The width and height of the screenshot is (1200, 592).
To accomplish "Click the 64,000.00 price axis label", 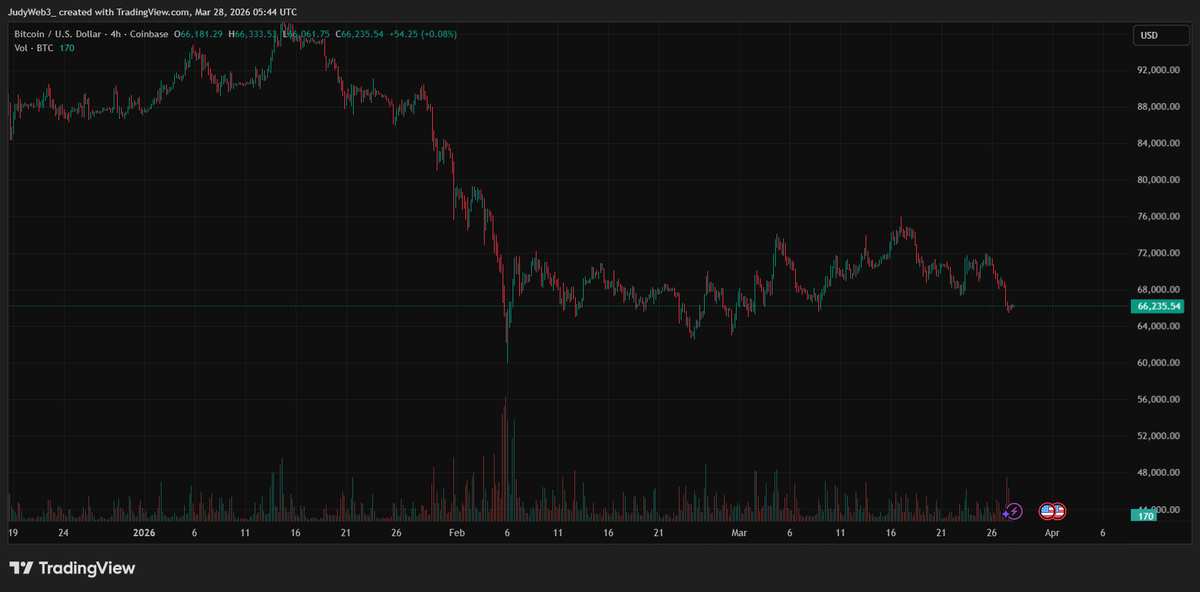I will point(1160,326).
